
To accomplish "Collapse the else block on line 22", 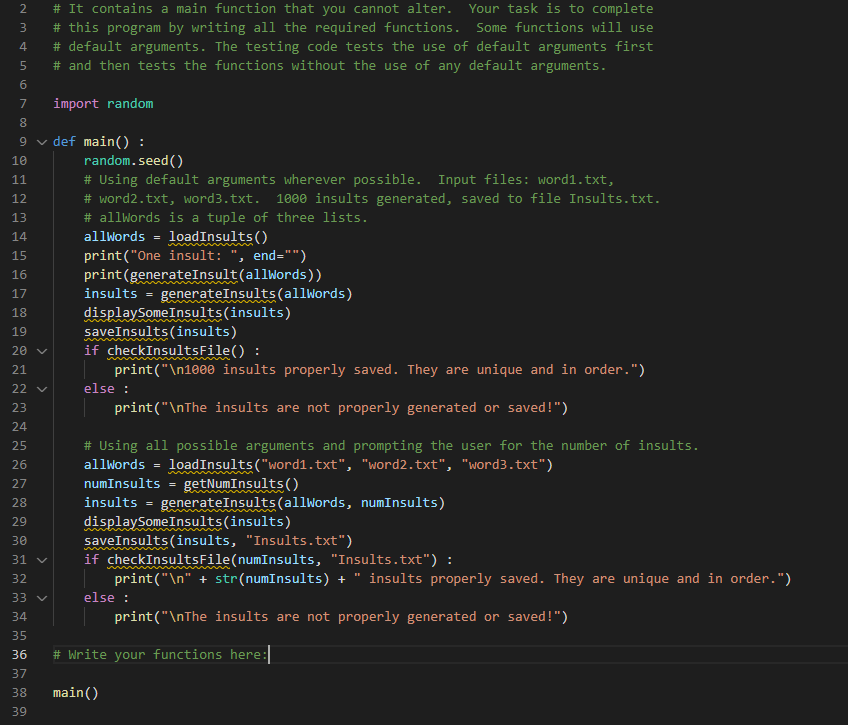I will (41, 388).
